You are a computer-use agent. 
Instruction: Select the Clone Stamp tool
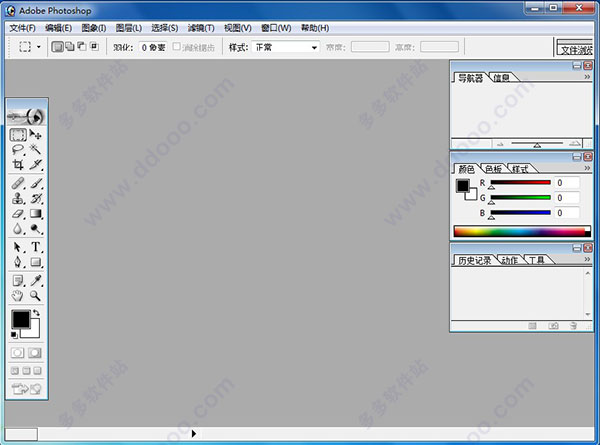point(18,199)
